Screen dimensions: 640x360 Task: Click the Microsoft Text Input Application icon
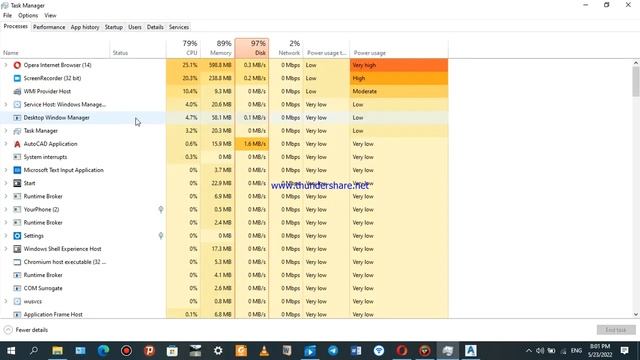17,170
